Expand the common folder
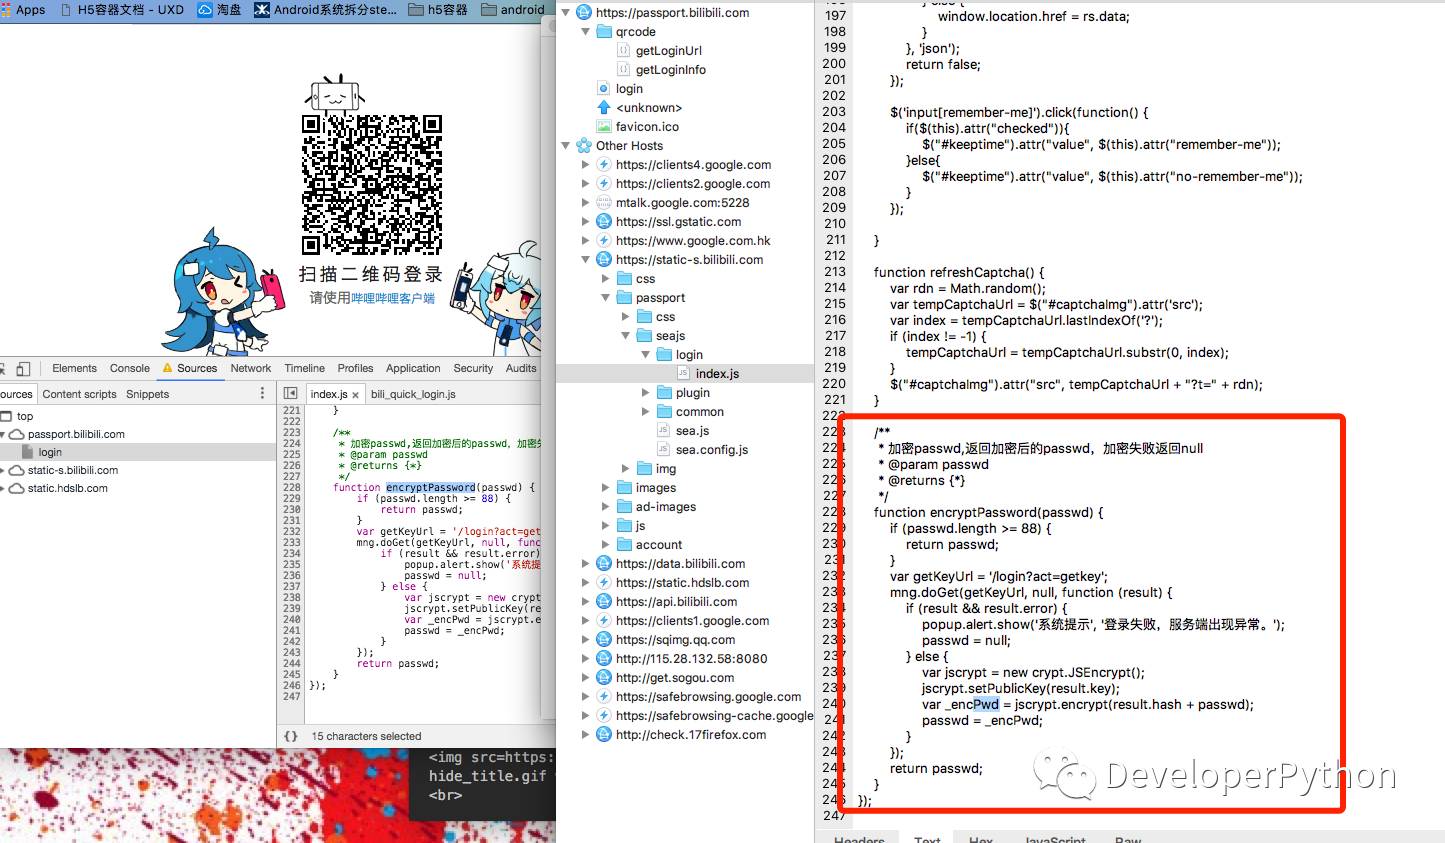This screenshot has height=843, width=1445. (x=646, y=412)
